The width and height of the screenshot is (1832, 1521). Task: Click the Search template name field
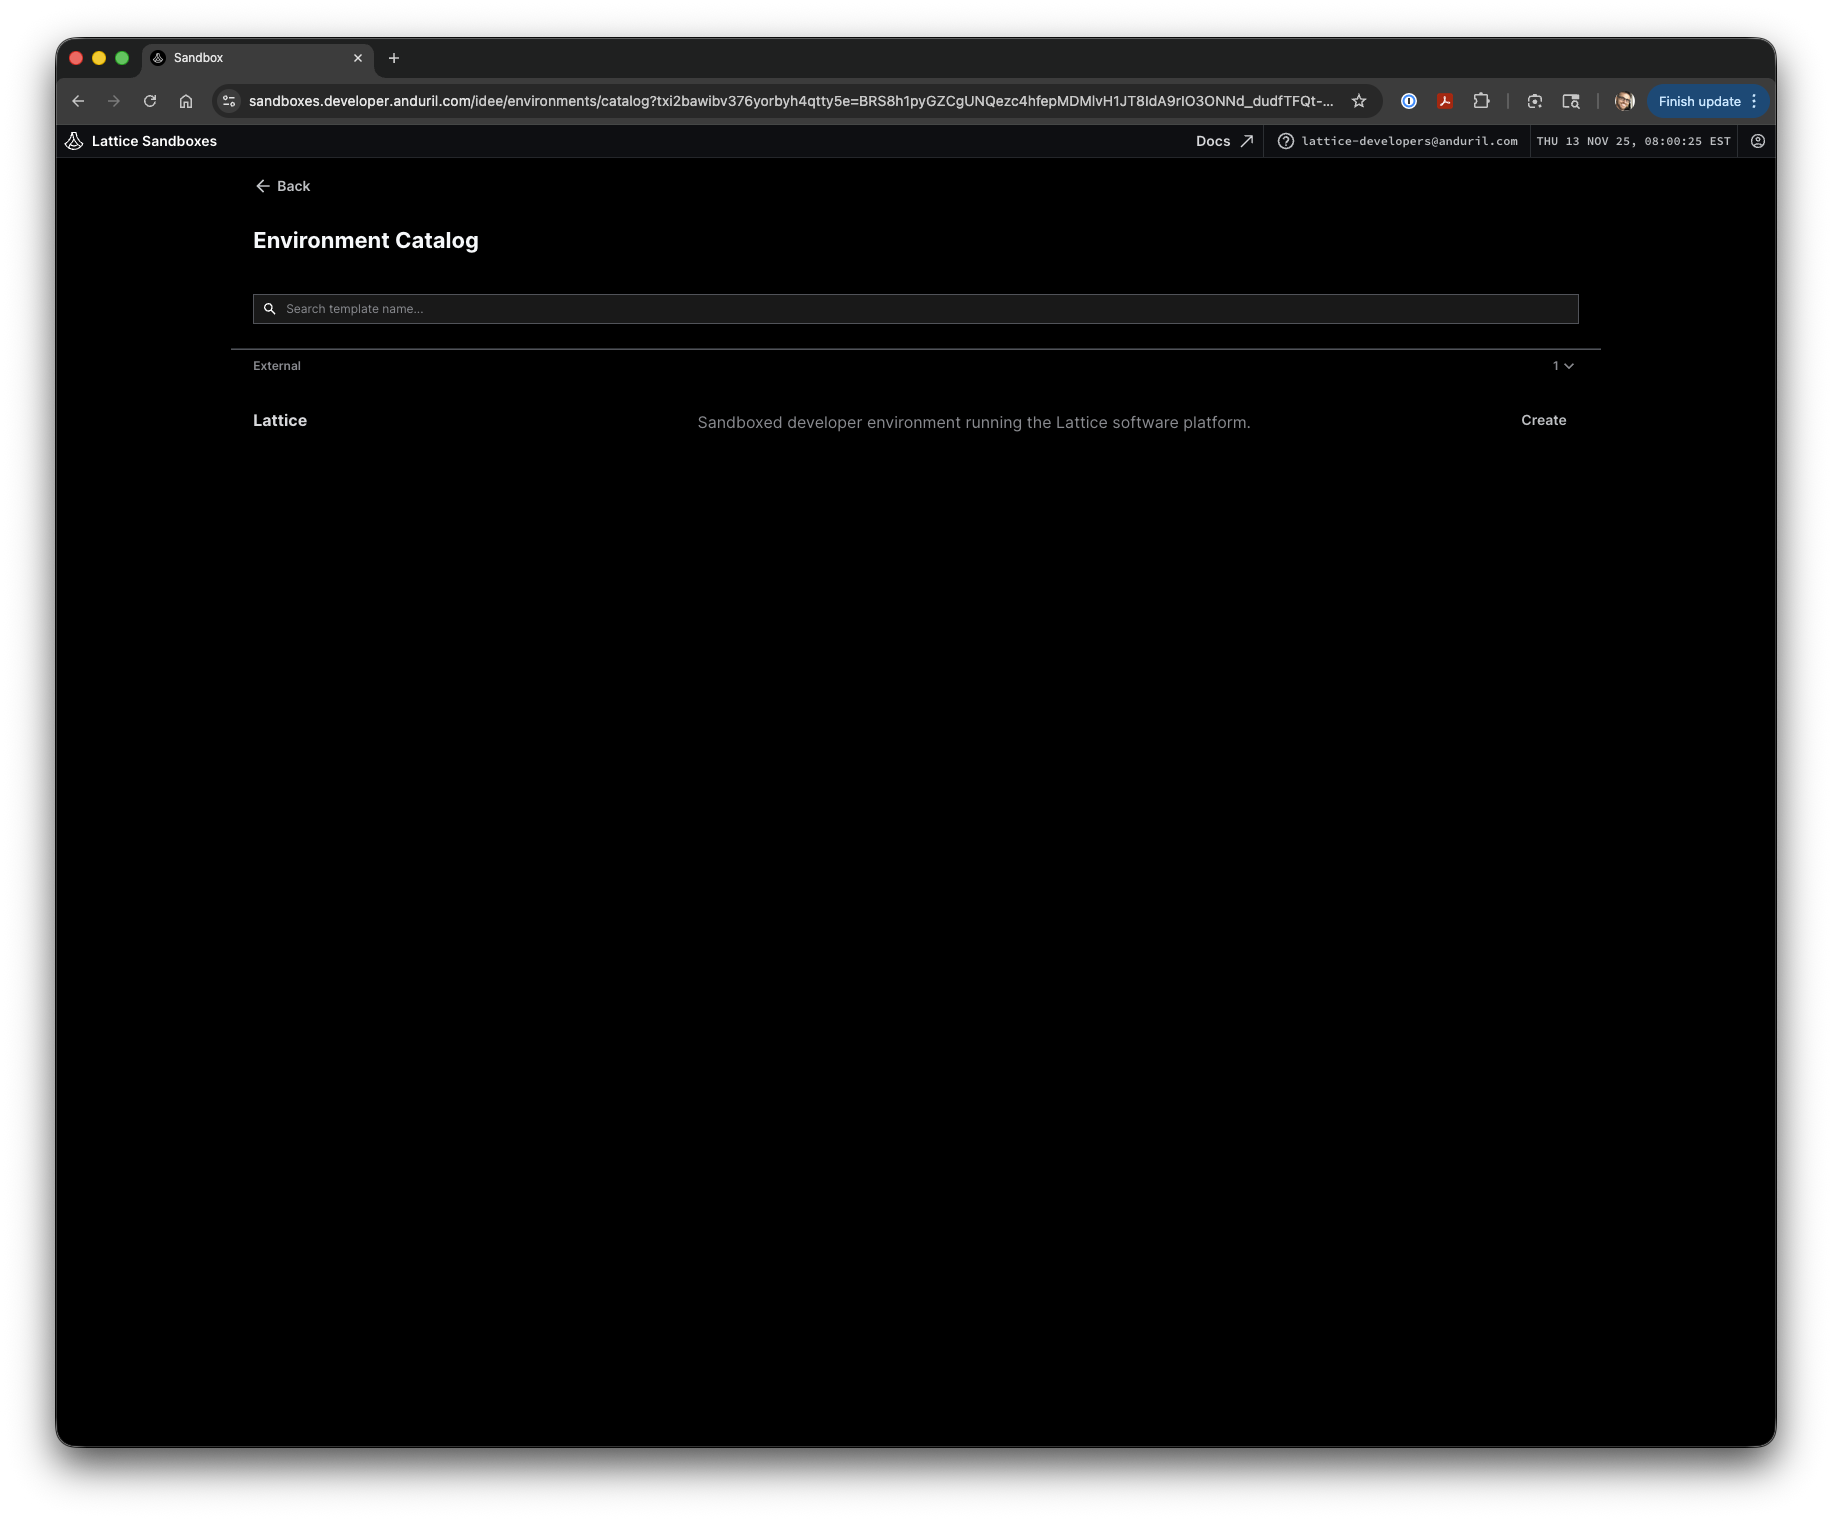click(x=915, y=309)
